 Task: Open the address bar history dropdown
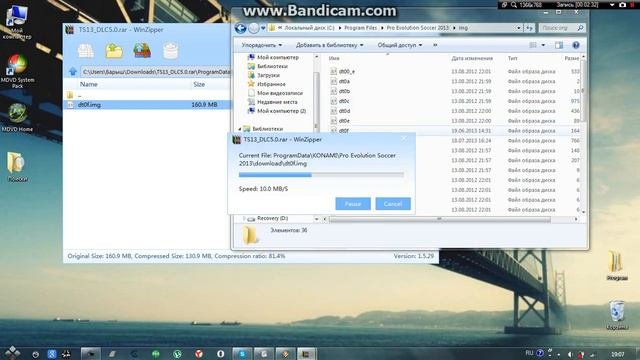(x=518, y=28)
